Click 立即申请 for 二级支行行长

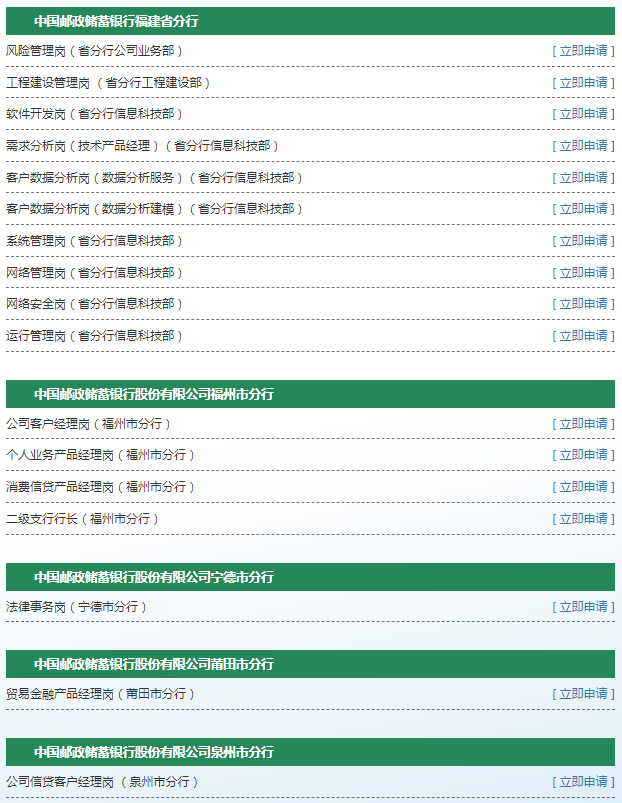[583, 519]
